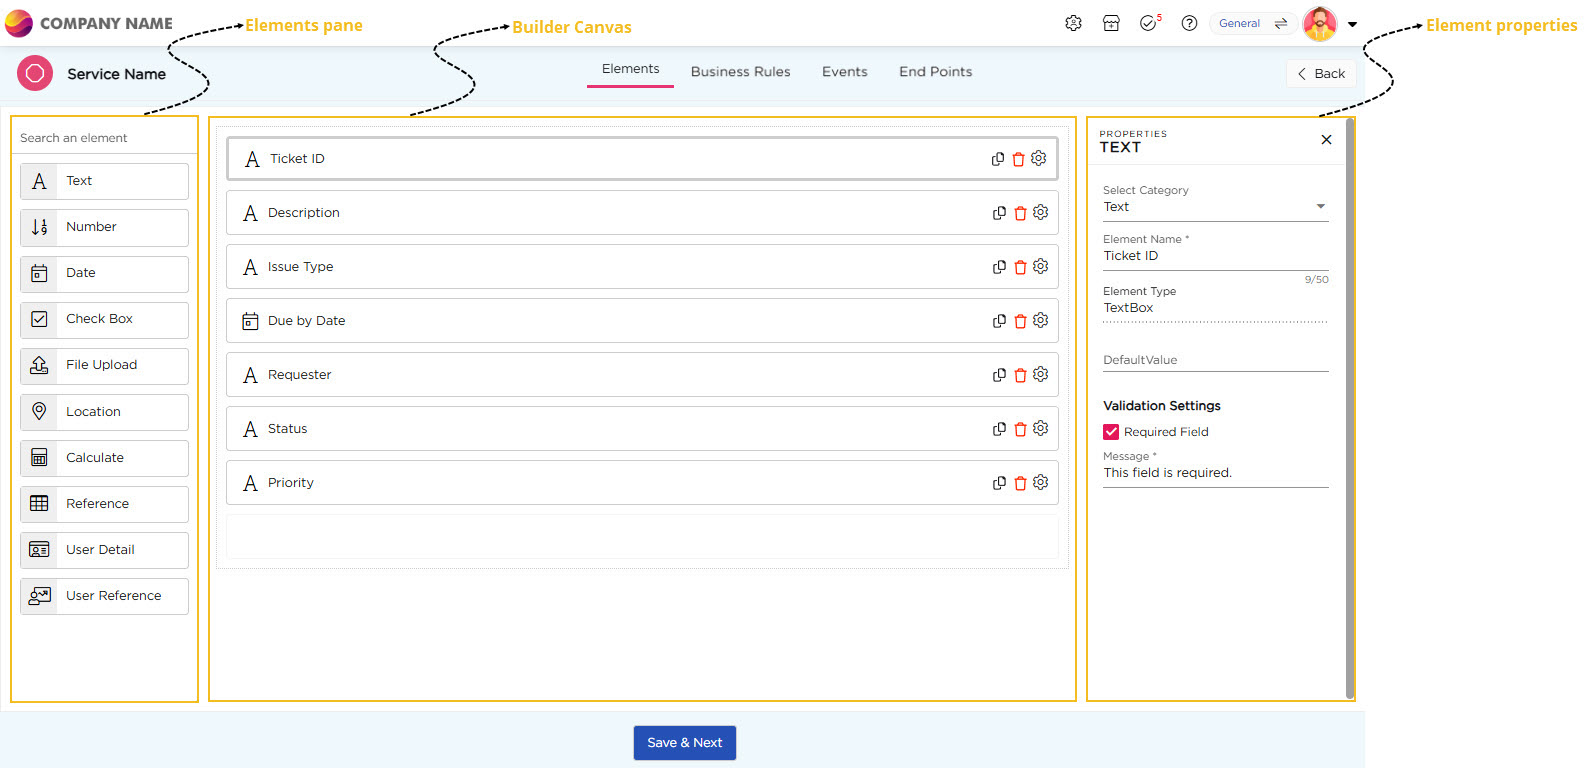Click the properties panel vertical scrollbar

click(x=1350, y=400)
